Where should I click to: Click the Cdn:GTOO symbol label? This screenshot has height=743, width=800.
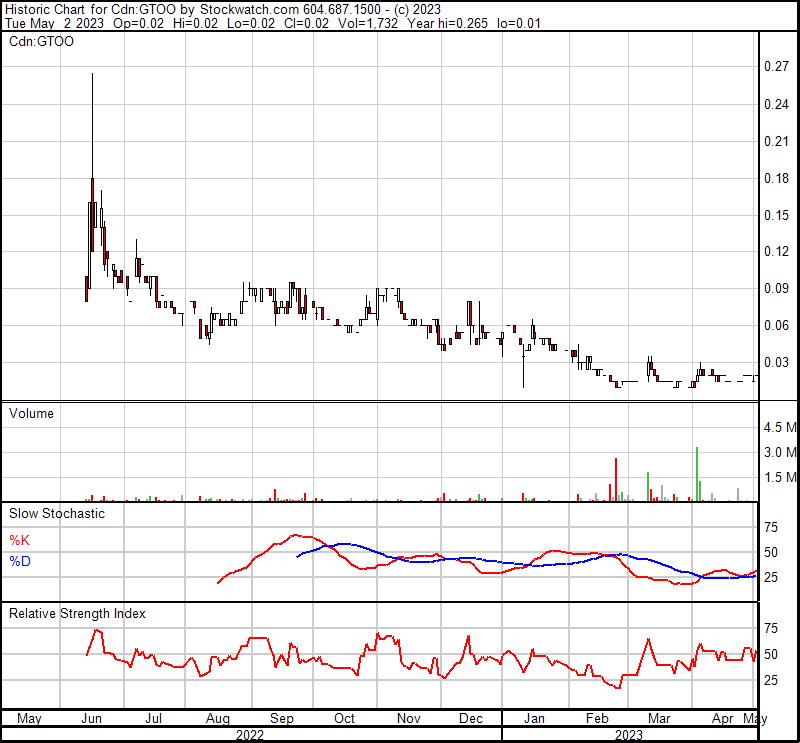pos(41,42)
